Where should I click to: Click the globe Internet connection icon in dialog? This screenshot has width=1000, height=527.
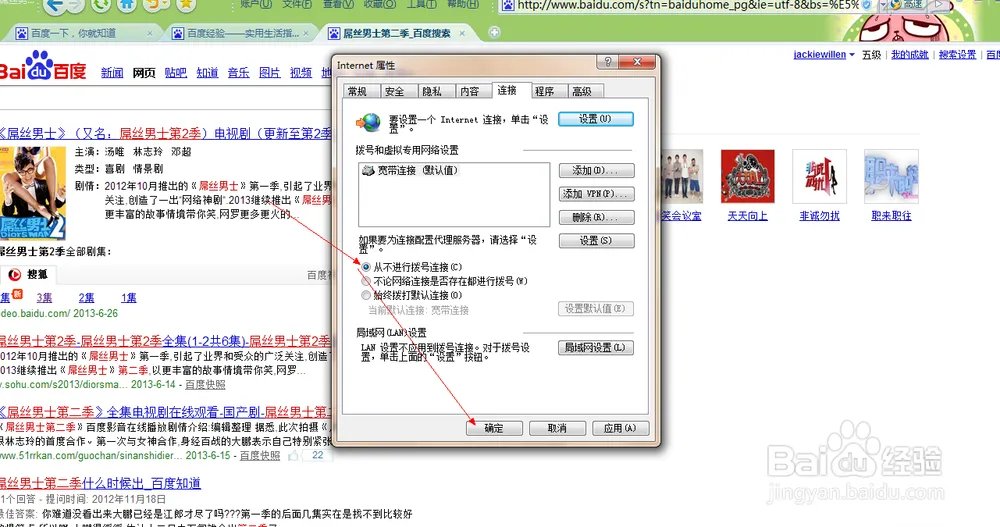(x=368, y=122)
